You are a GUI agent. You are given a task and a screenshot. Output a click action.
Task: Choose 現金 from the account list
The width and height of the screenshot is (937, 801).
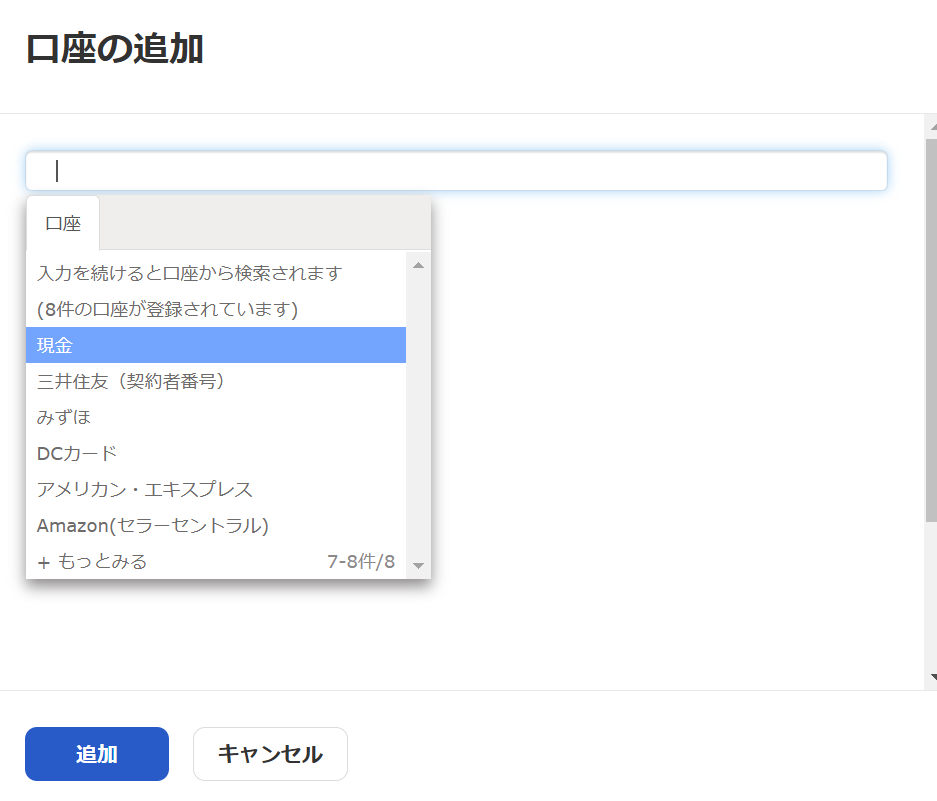coord(216,345)
